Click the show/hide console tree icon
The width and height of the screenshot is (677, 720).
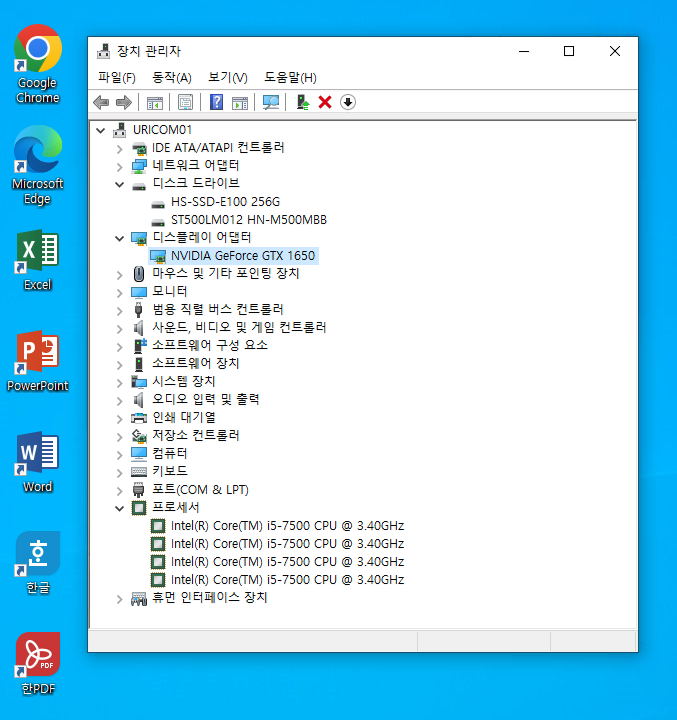click(155, 102)
